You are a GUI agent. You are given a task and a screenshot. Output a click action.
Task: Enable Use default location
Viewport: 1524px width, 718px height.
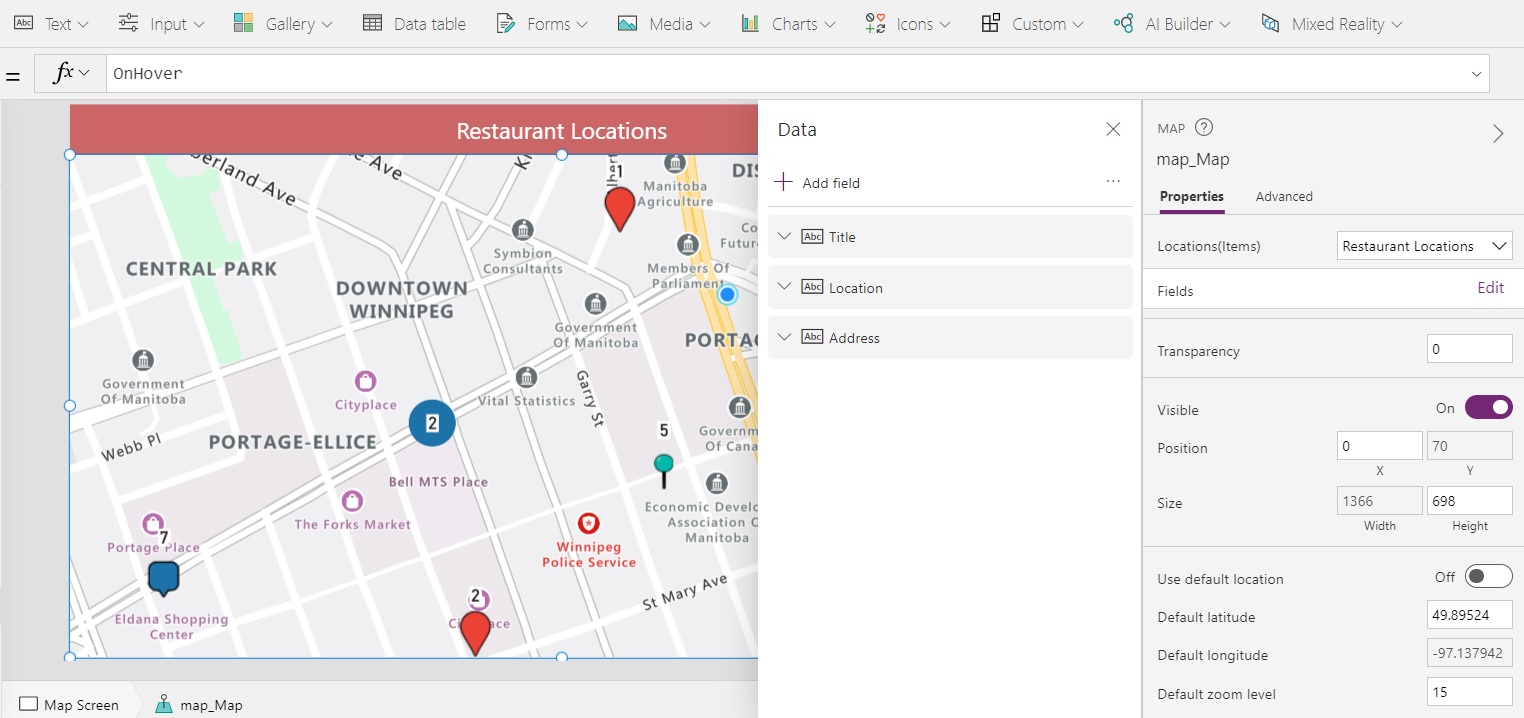(x=1487, y=576)
